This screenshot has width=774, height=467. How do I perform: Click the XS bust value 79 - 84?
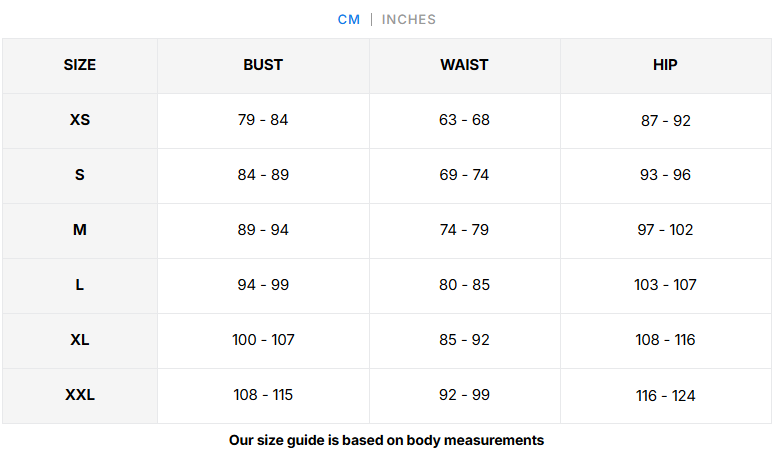click(x=263, y=120)
